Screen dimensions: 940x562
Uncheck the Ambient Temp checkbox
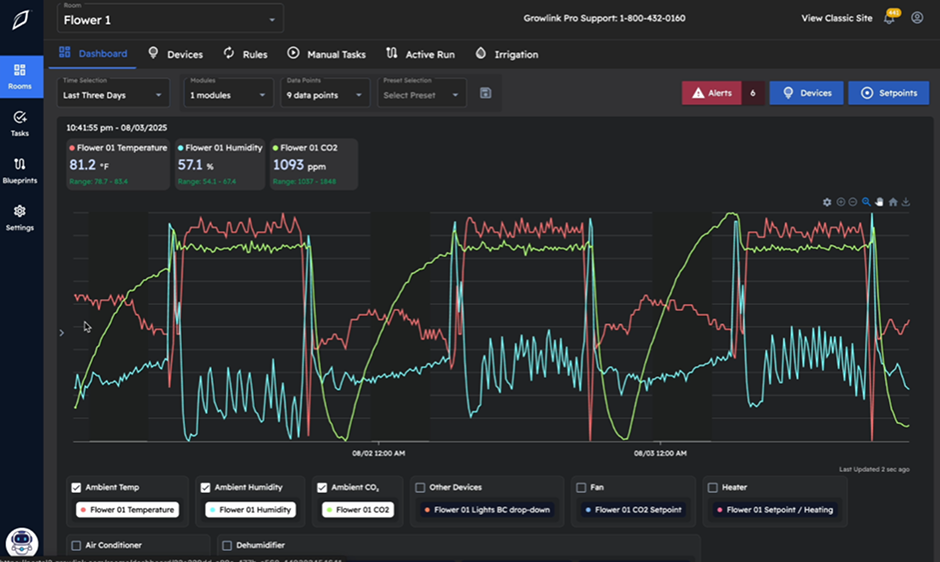click(x=76, y=488)
